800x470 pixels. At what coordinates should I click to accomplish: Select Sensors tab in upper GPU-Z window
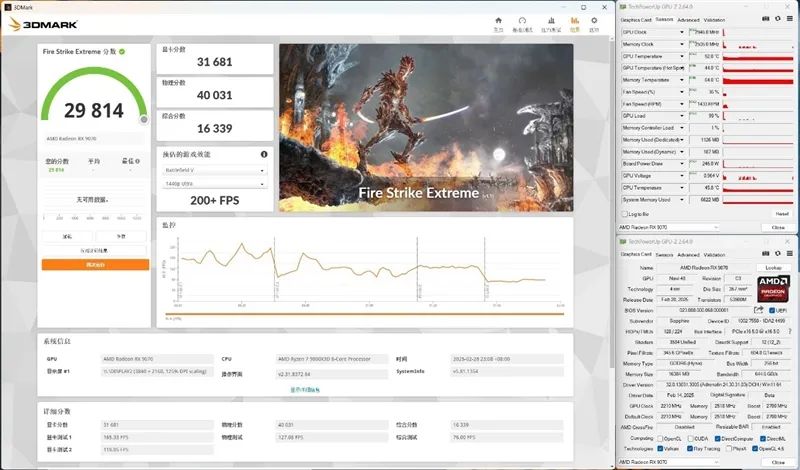(x=664, y=19)
